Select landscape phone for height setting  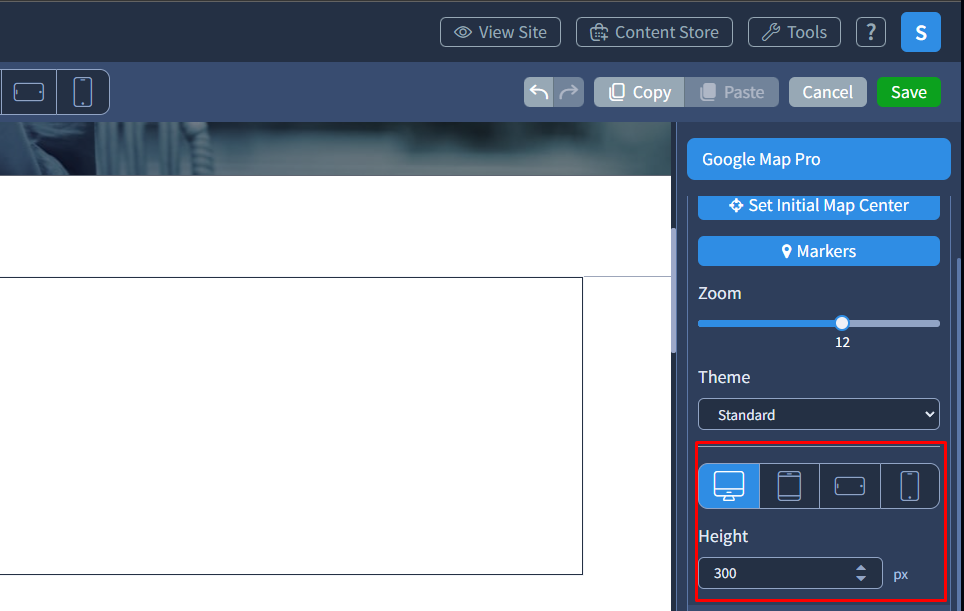(850, 486)
